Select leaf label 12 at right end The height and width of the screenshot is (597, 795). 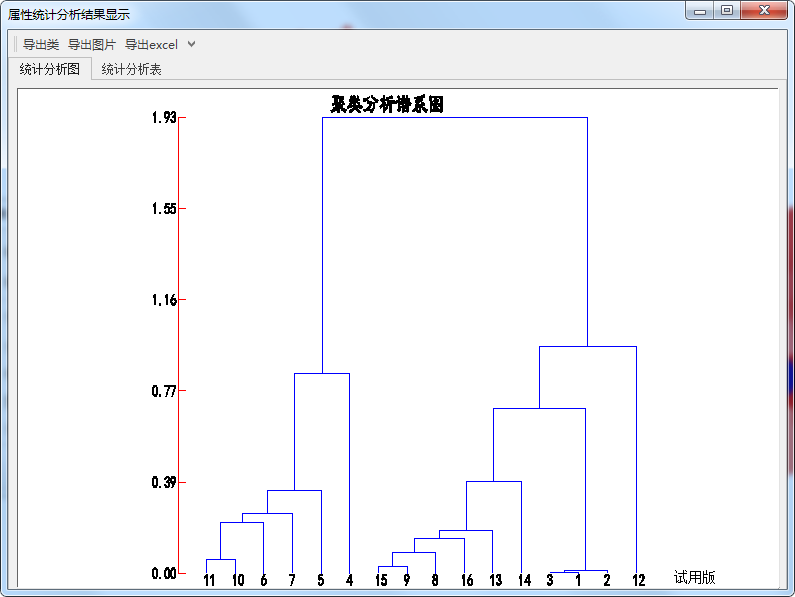(x=639, y=580)
